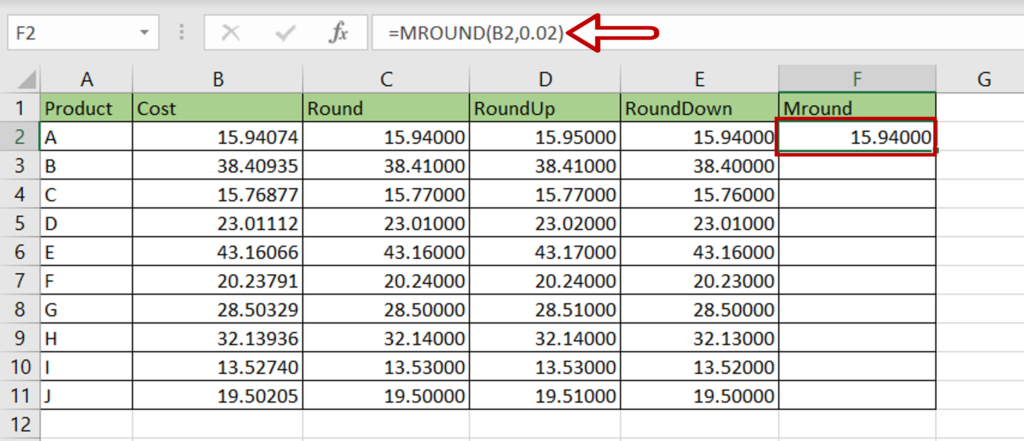Click the Cancel X icon in formula bar
This screenshot has height=441, width=1024.
(x=229, y=33)
